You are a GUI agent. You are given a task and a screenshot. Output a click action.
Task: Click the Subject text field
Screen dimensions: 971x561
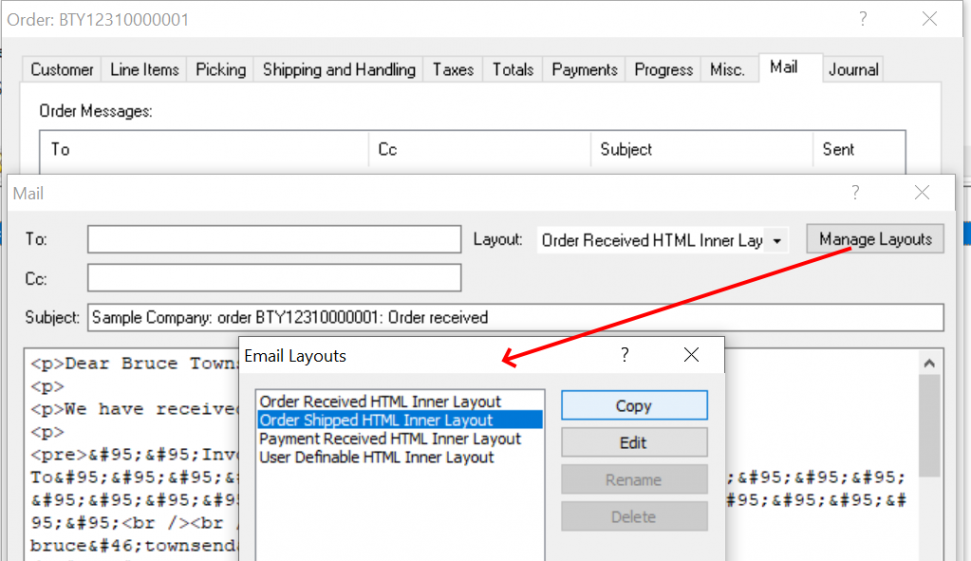point(514,317)
